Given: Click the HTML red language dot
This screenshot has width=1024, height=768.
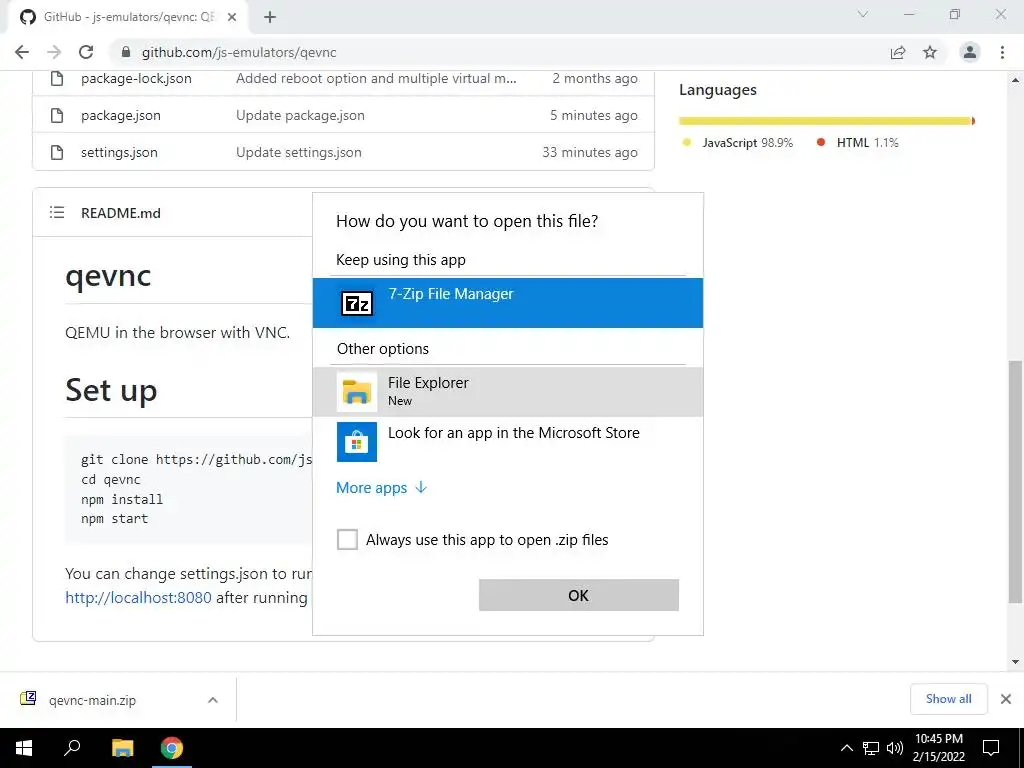Looking at the screenshot, I should click(x=821, y=142).
